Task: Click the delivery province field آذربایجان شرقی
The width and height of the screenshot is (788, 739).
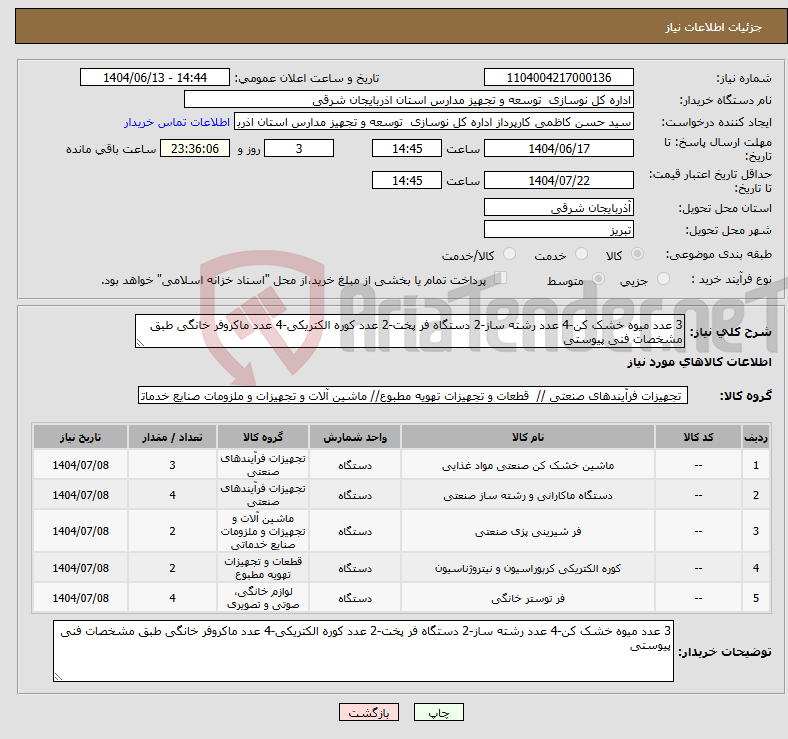Action: click(558, 207)
